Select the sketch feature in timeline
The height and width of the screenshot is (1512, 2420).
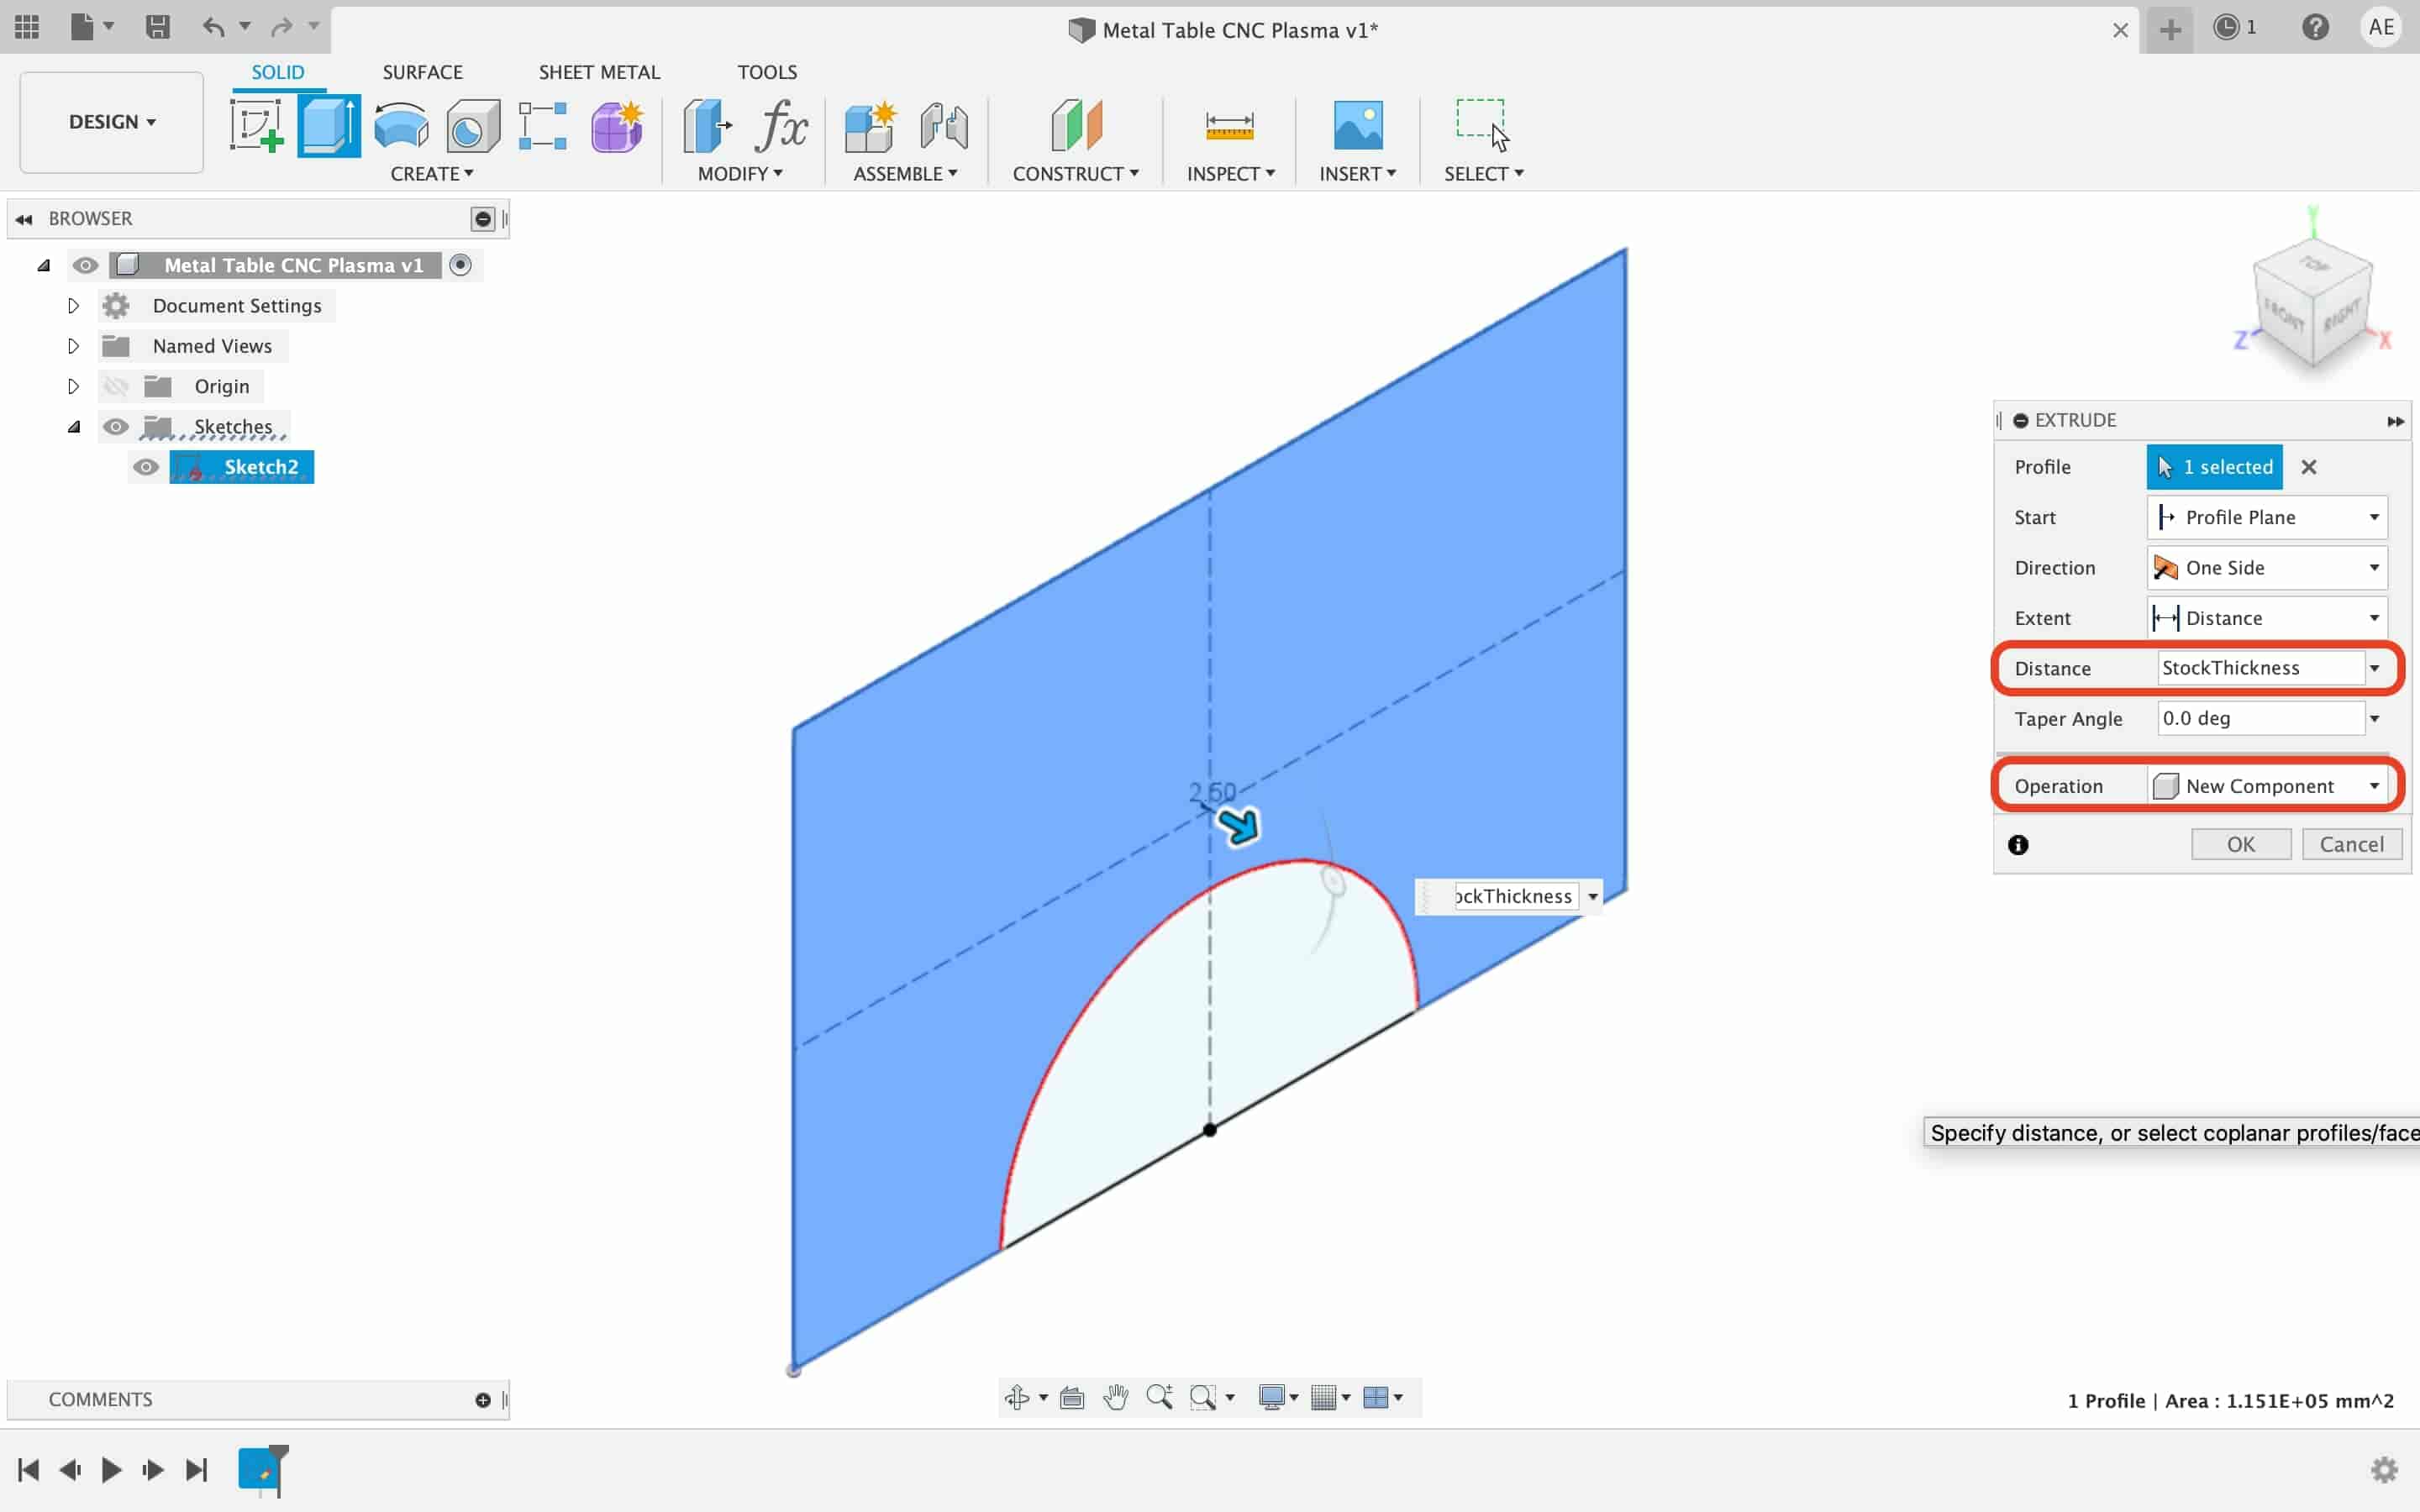[259, 1468]
